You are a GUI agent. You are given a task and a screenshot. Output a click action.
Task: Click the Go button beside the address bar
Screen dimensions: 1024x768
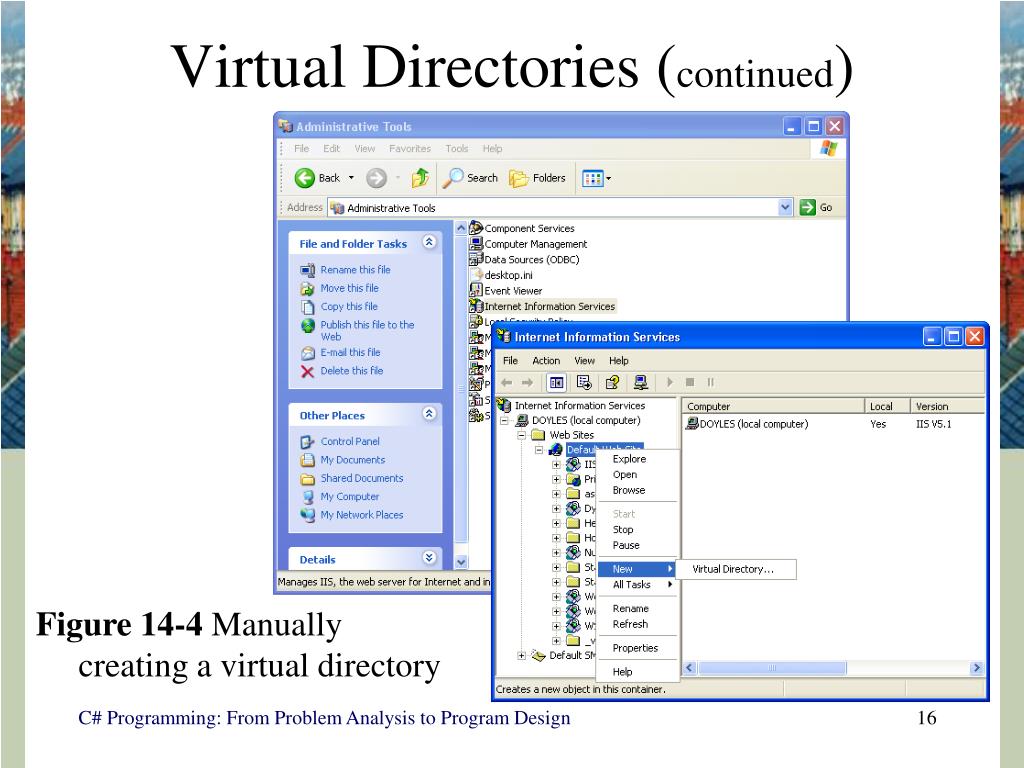tap(816, 208)
